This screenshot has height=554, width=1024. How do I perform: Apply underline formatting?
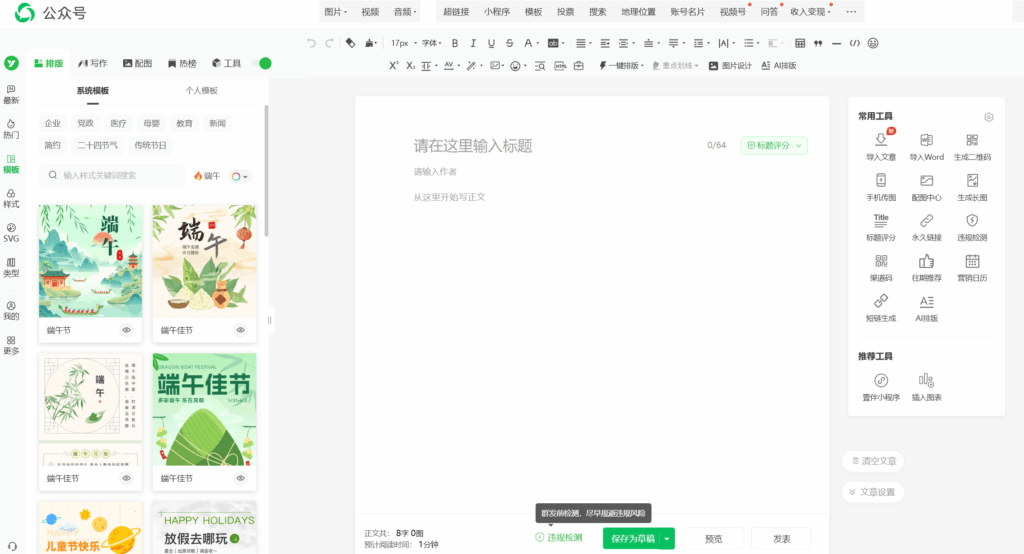(x=491, y=43)
